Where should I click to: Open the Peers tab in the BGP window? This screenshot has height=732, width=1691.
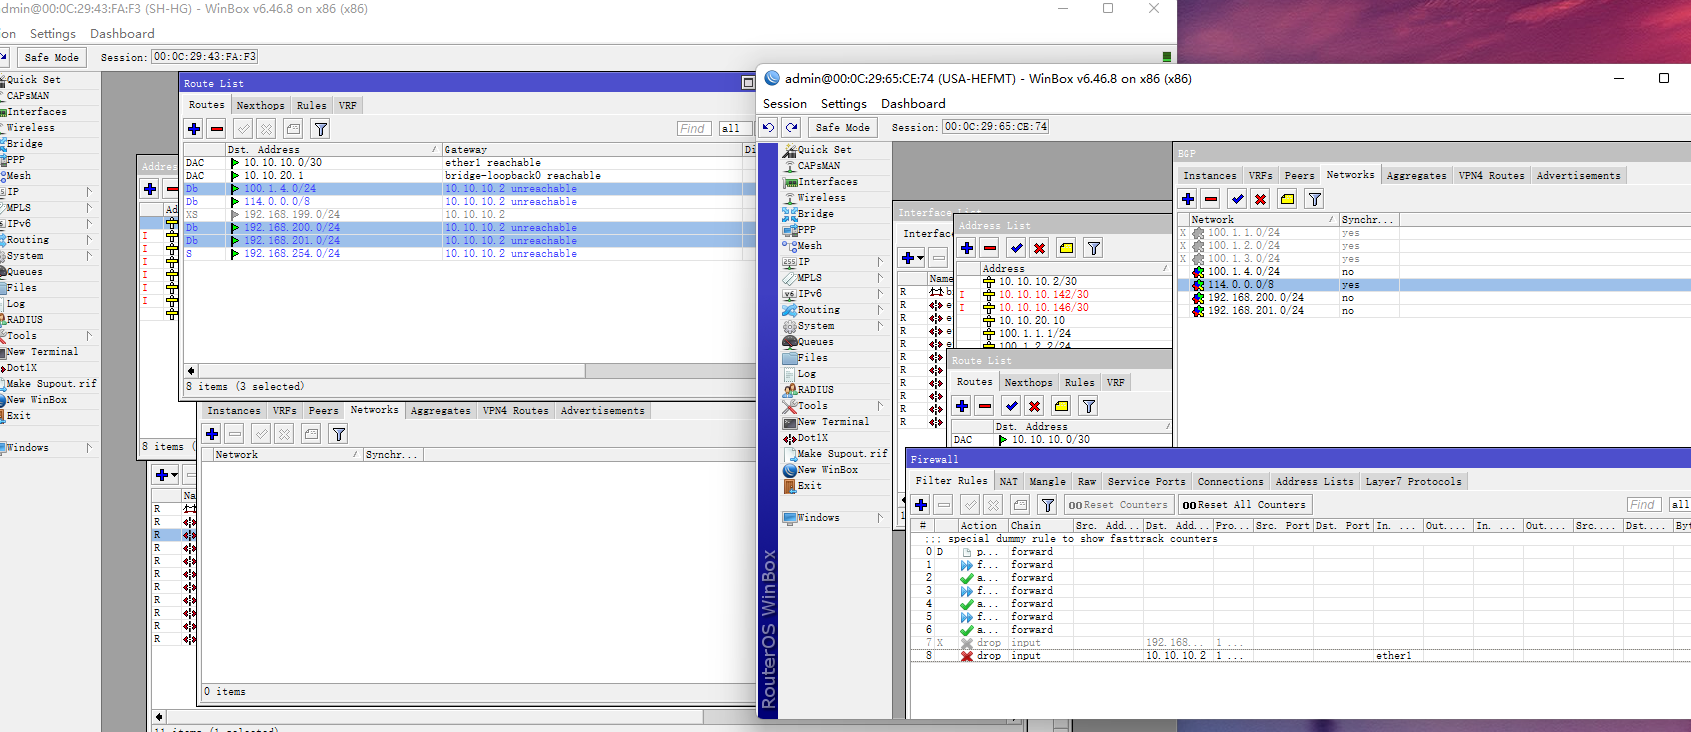tap(1299, 175)
